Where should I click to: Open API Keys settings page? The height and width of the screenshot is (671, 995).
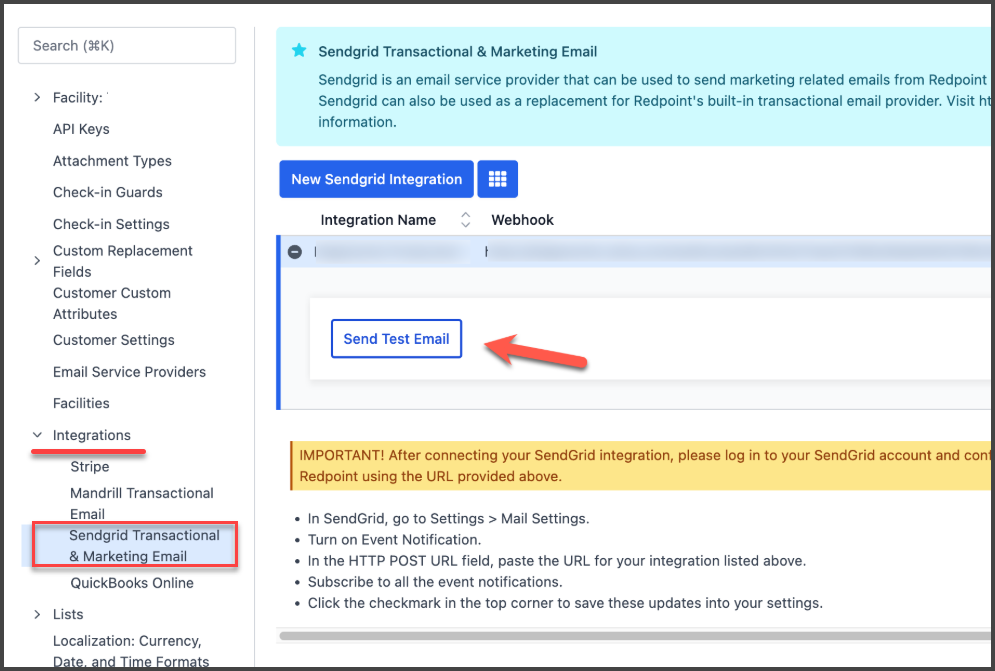point(81,129)
